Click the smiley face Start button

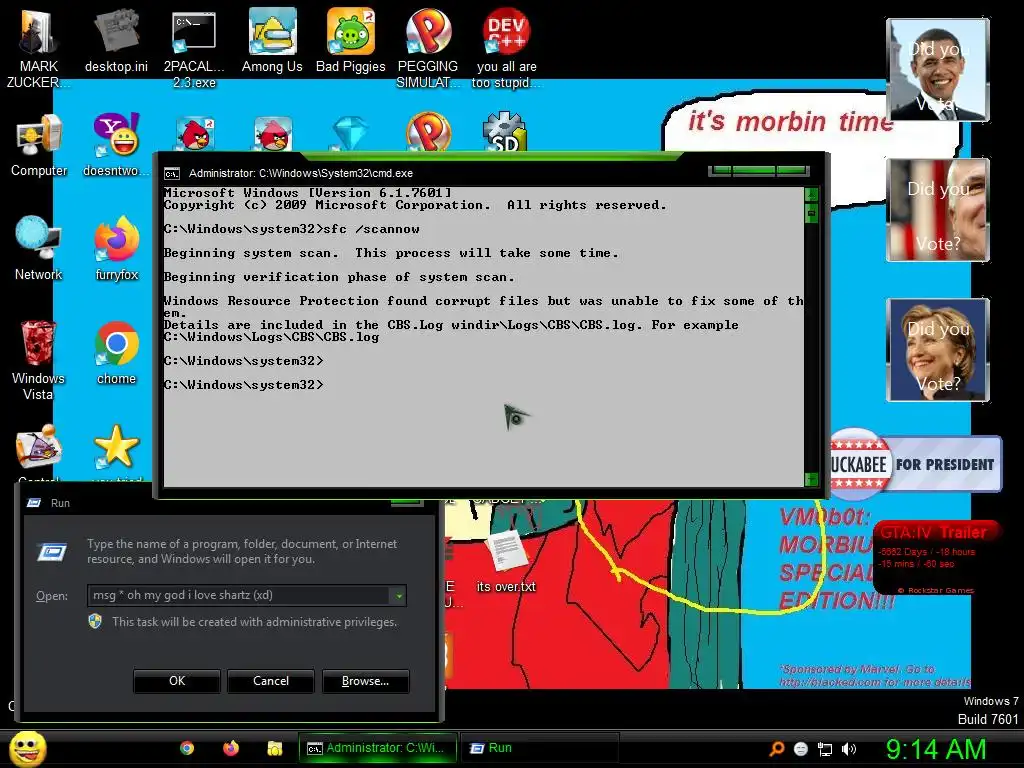[28, 748]
